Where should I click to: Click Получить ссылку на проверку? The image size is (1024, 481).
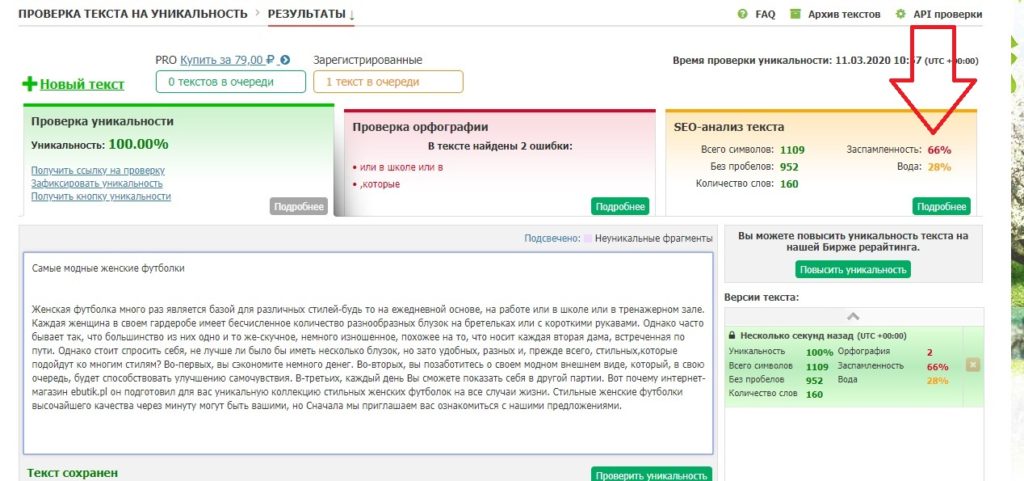[98, 170]
